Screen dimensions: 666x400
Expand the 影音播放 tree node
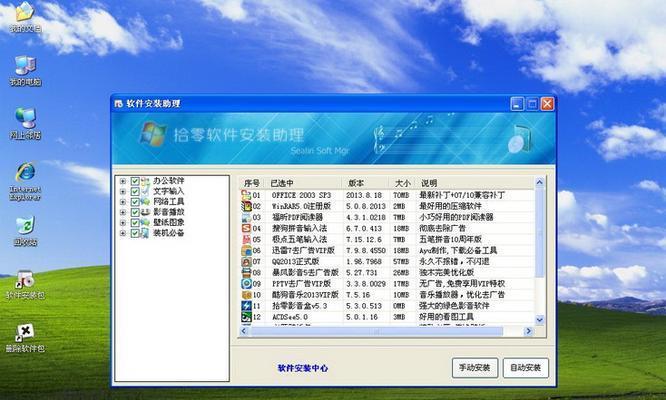click(x=123, y=212)
